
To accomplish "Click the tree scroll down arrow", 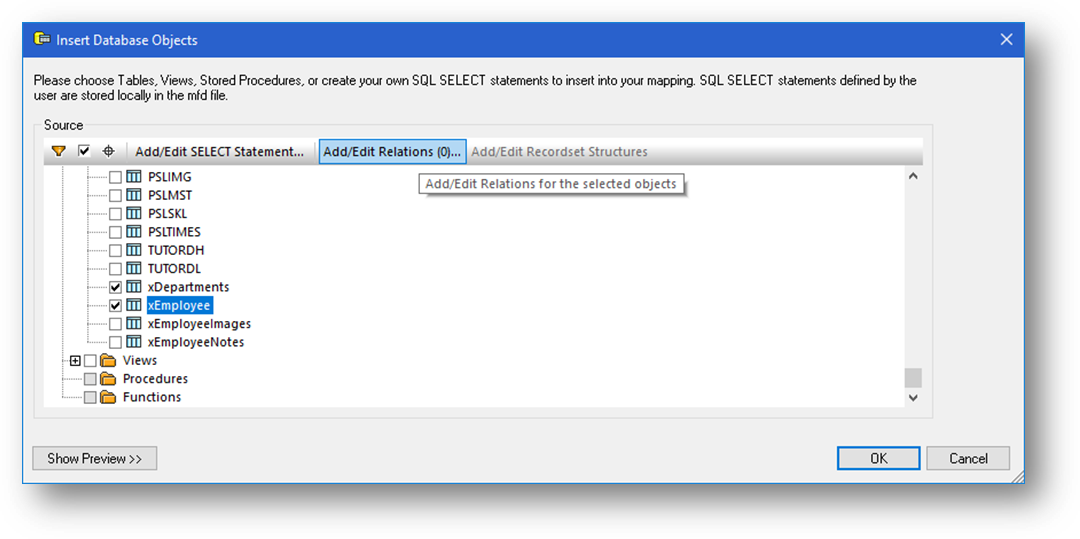I will 913,397.
